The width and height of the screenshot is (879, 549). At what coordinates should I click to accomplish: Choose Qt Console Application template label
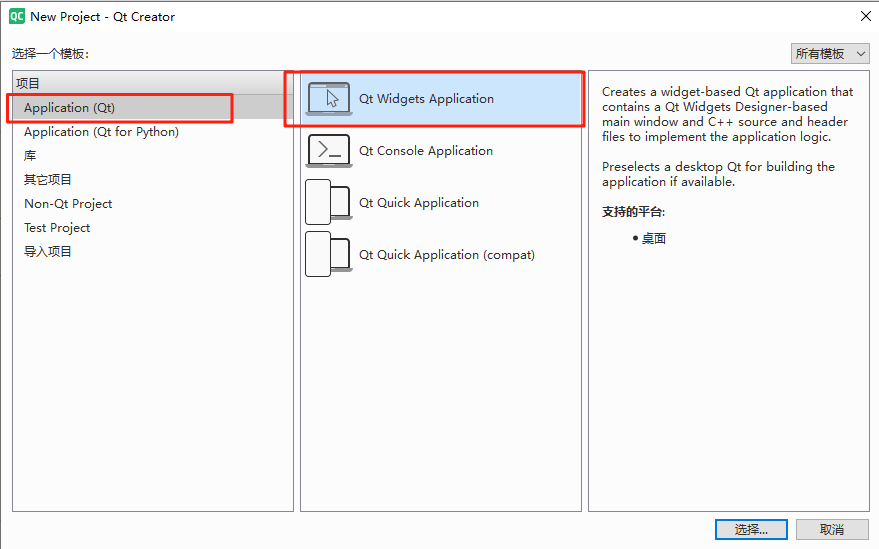[x=426, y=151]
